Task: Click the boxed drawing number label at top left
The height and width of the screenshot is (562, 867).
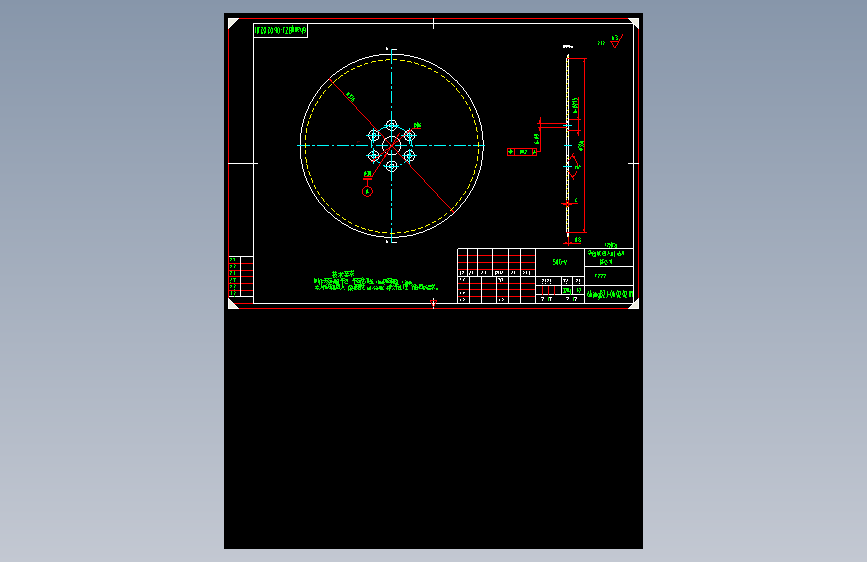Action: (x=280, y=30)
